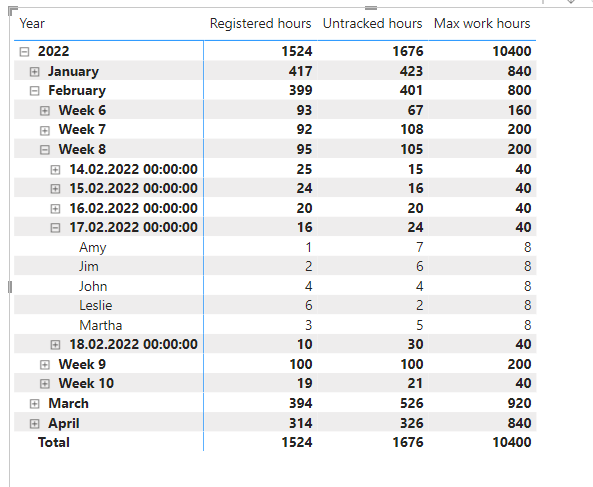This screenshot has width=593, height=487.
Task: Expand Week 10
Action: click(x=45, y=384)
